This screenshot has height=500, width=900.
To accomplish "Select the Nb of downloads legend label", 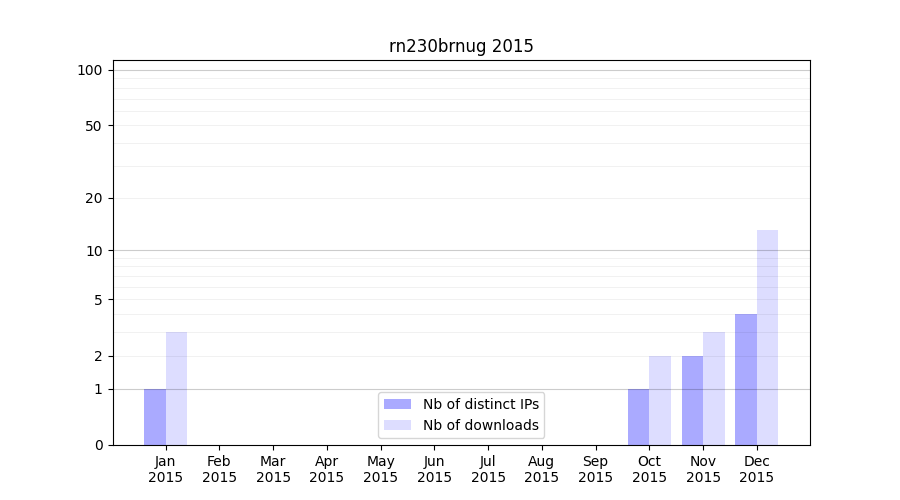I will pos(481,426).
